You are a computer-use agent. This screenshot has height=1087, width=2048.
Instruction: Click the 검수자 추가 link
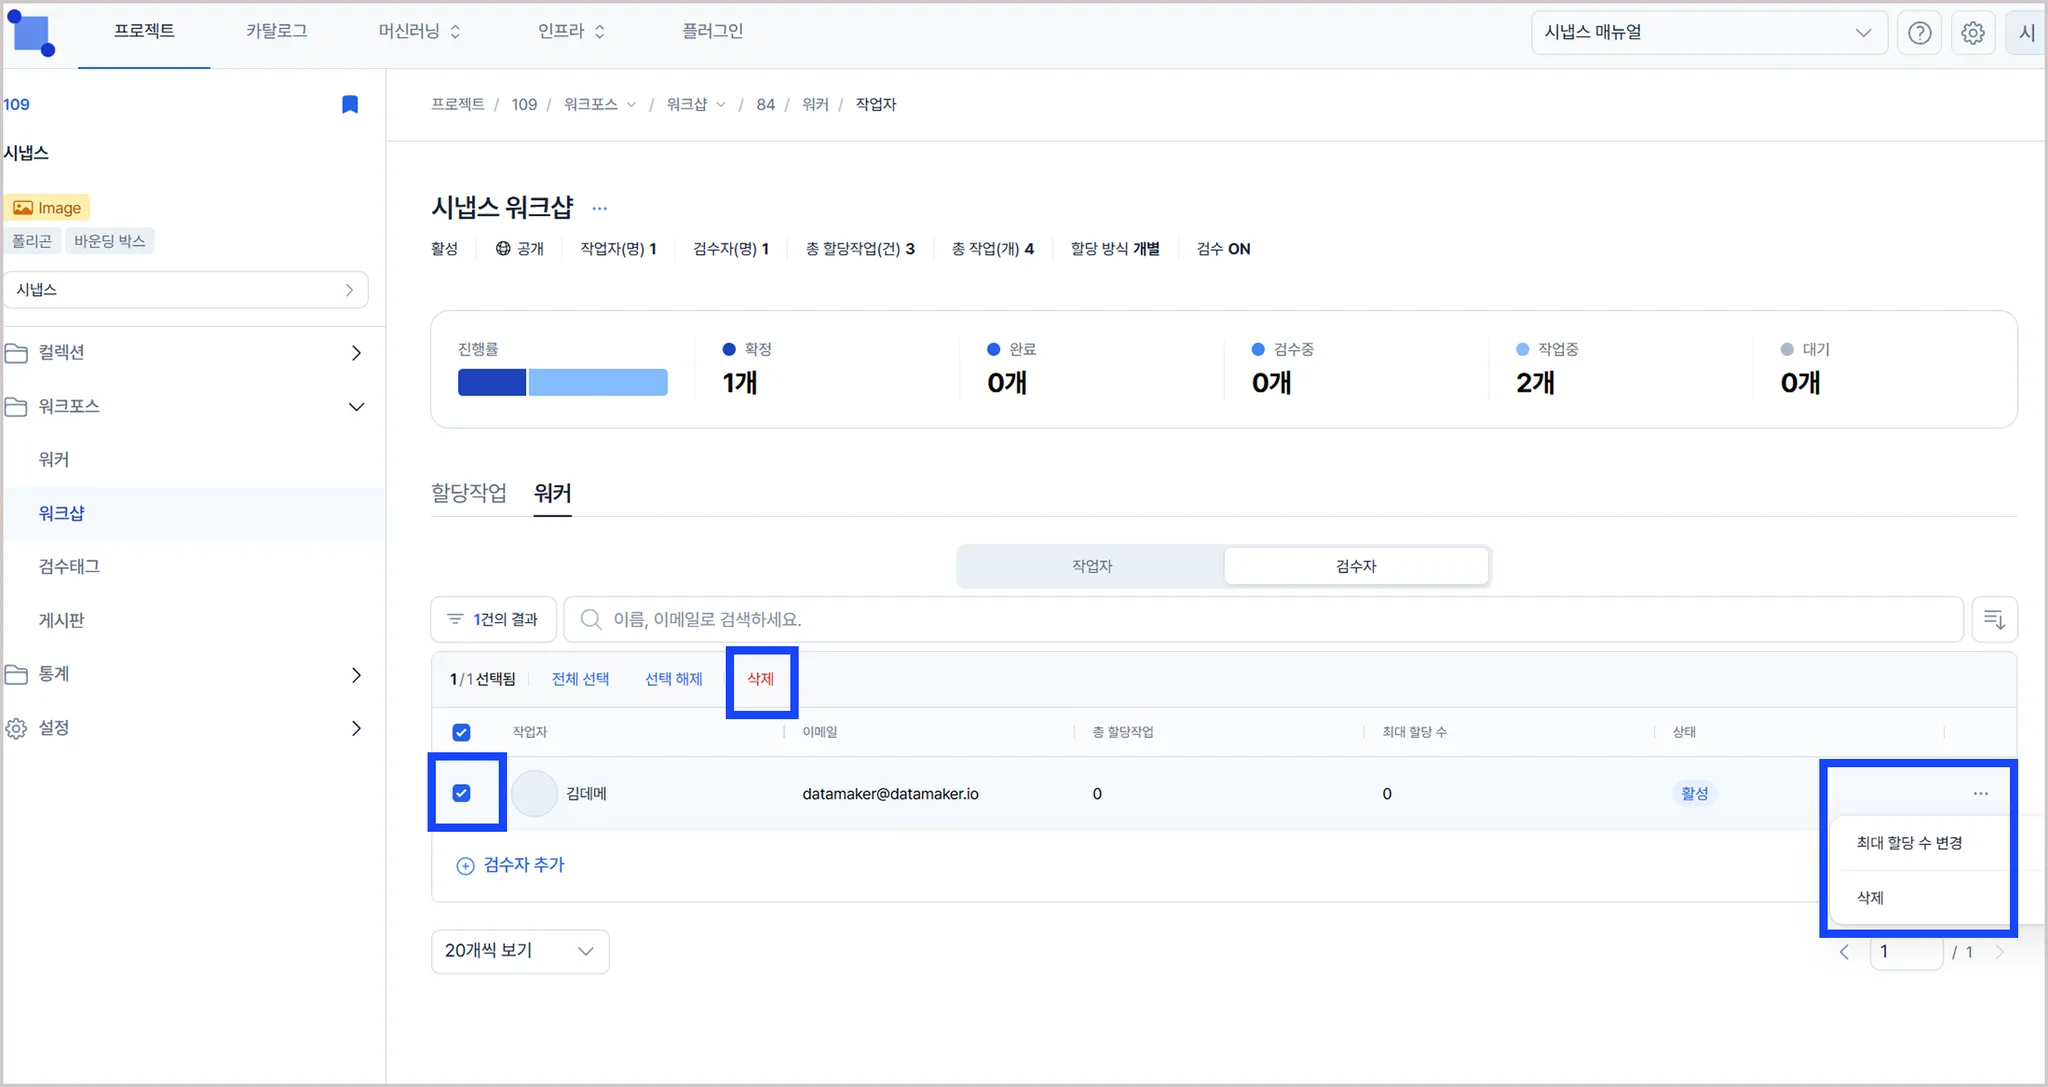(x=511, y=865)
